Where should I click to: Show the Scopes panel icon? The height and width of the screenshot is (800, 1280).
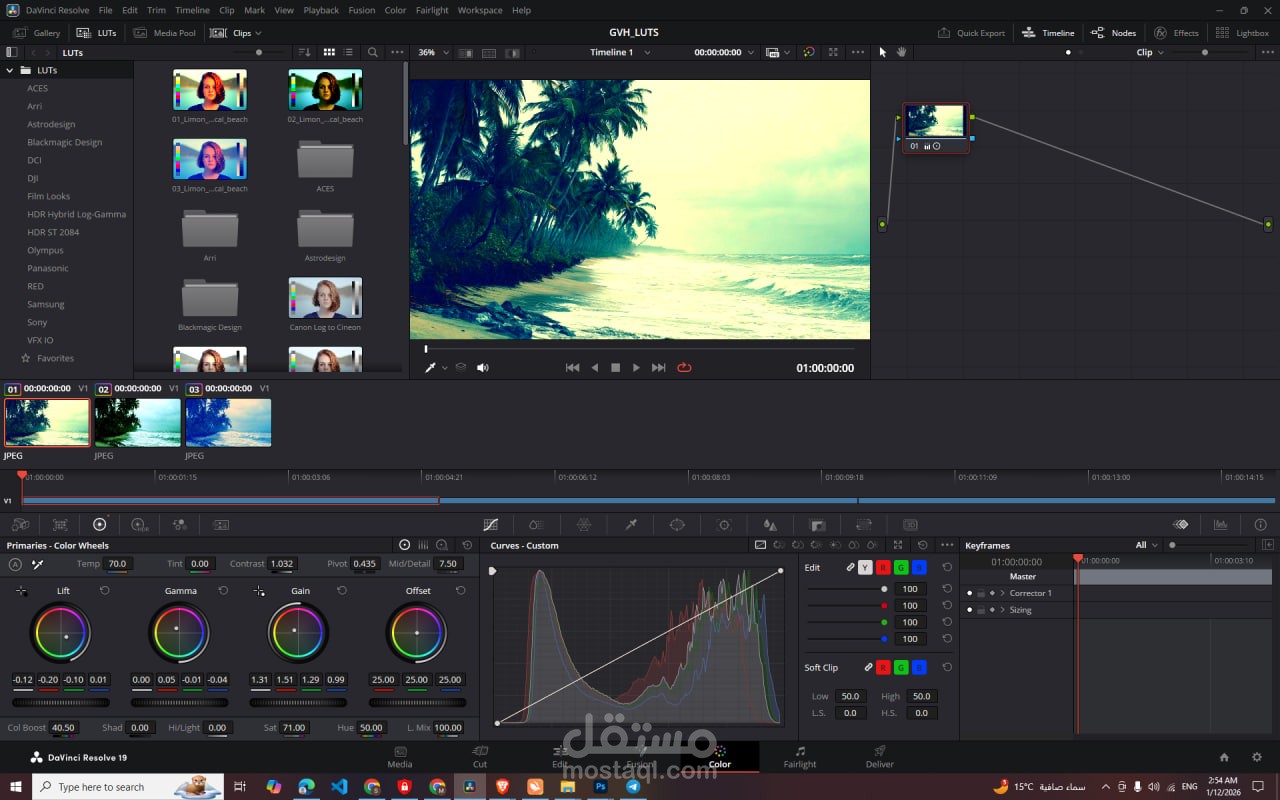pyautogui.click(x=1220, y=524)
